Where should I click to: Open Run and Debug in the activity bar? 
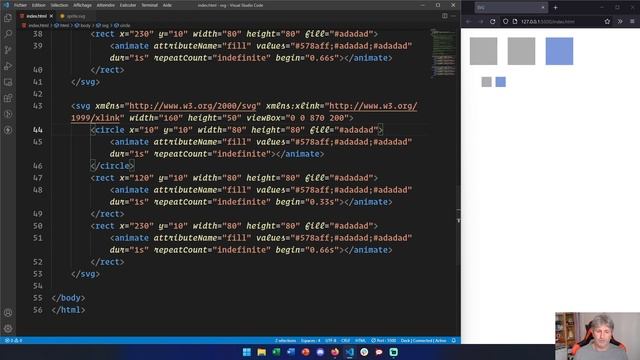(8, 66)
